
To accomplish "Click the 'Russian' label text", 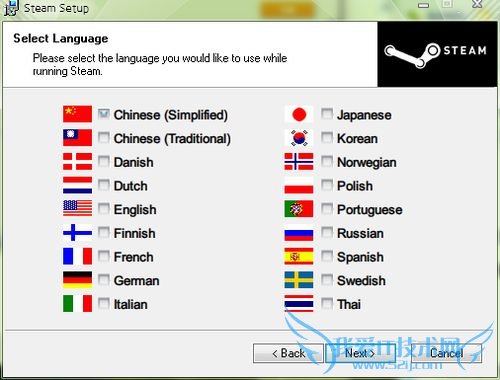I will [360, 233].
